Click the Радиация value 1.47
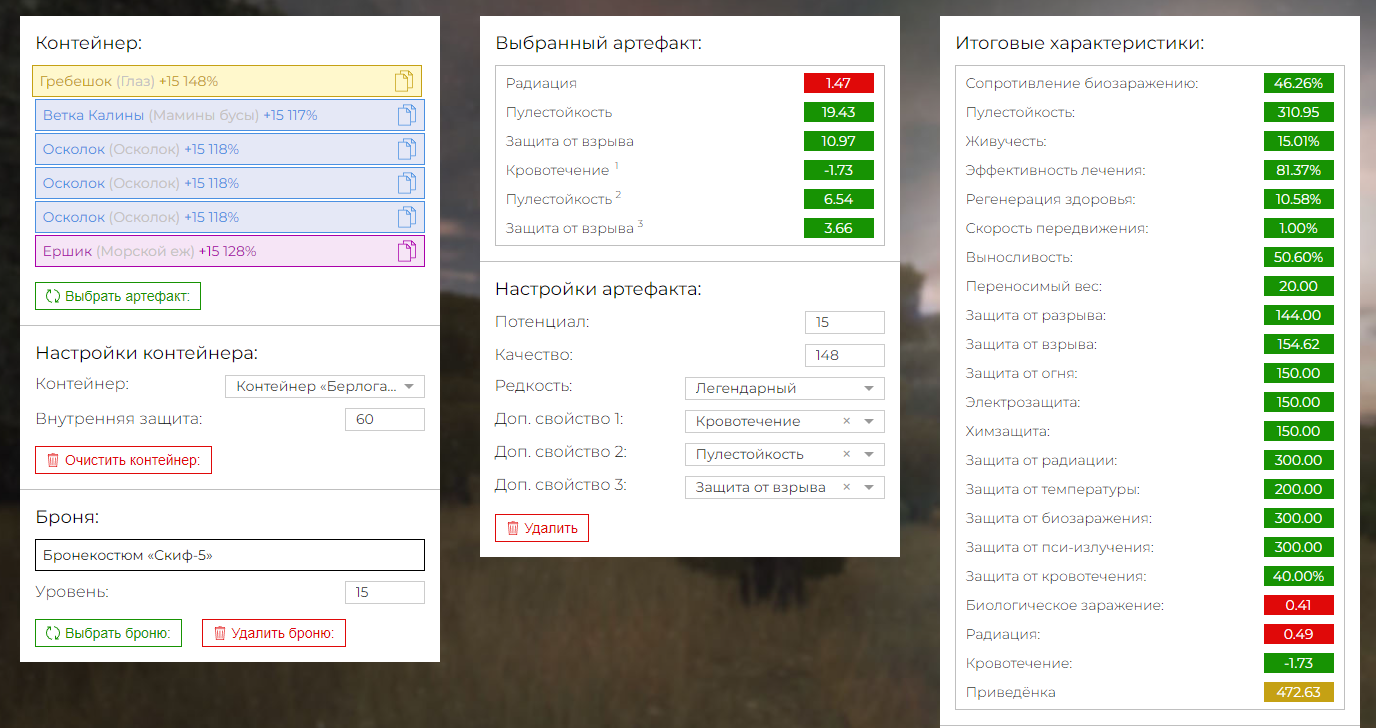The height and width of the screenshot is (728, 1376). pyautogui.click(x=839, y=83)
